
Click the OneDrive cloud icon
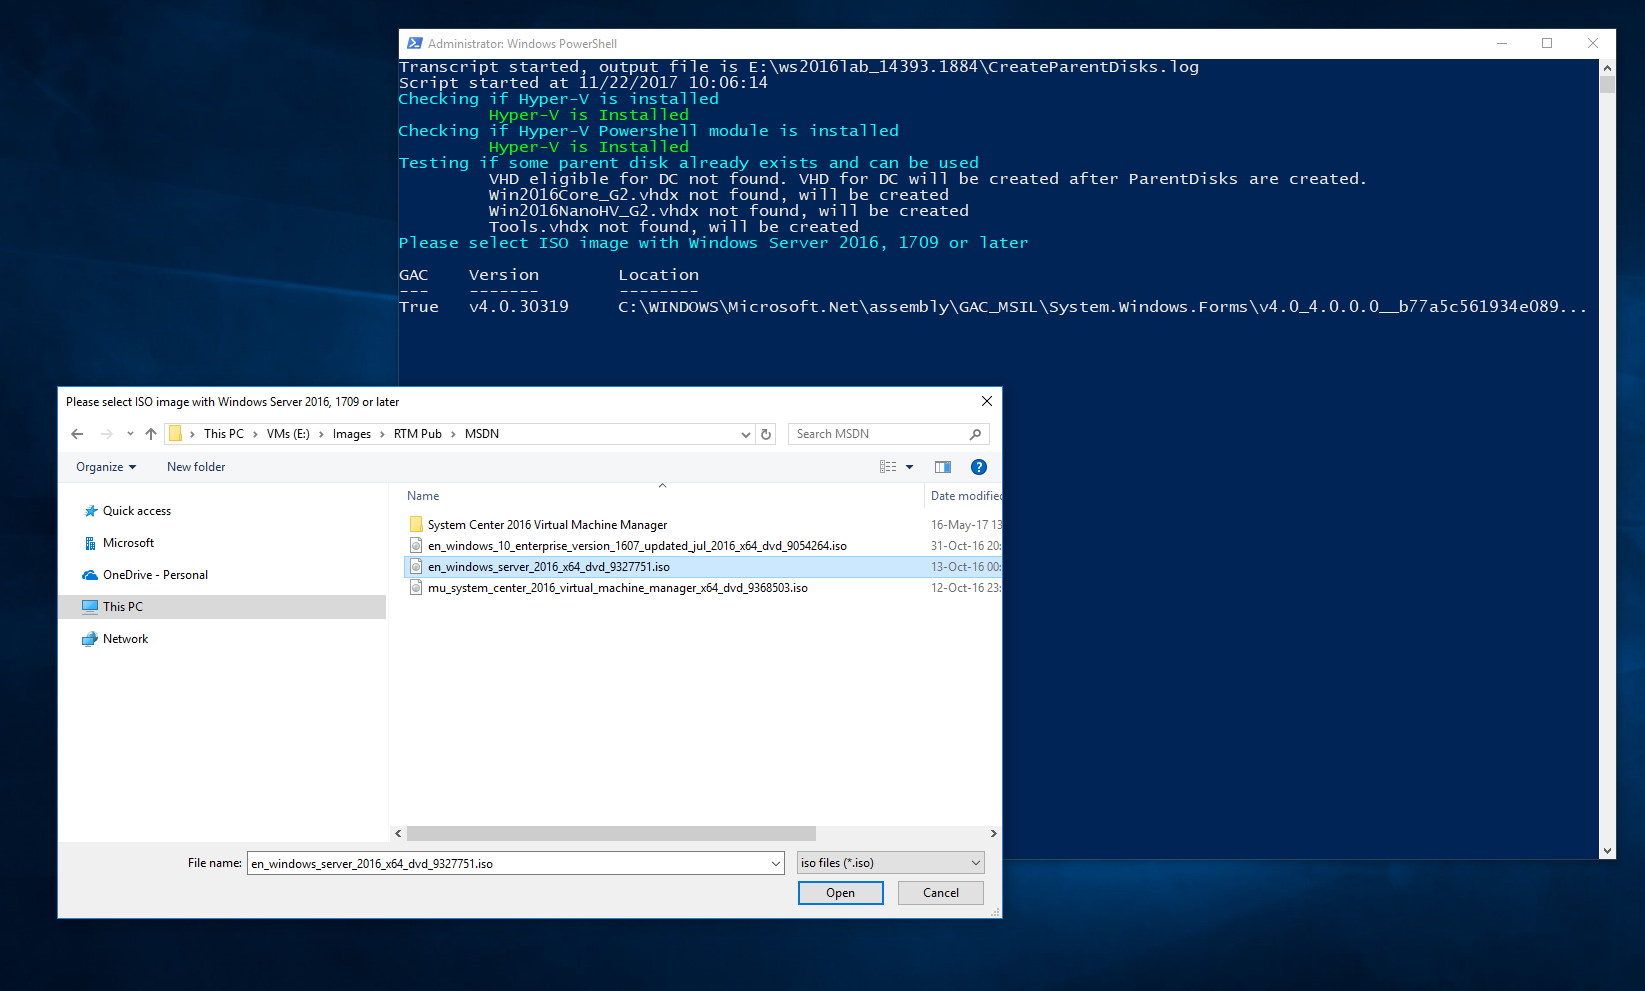pyautogui.click(x=91, y=575)
